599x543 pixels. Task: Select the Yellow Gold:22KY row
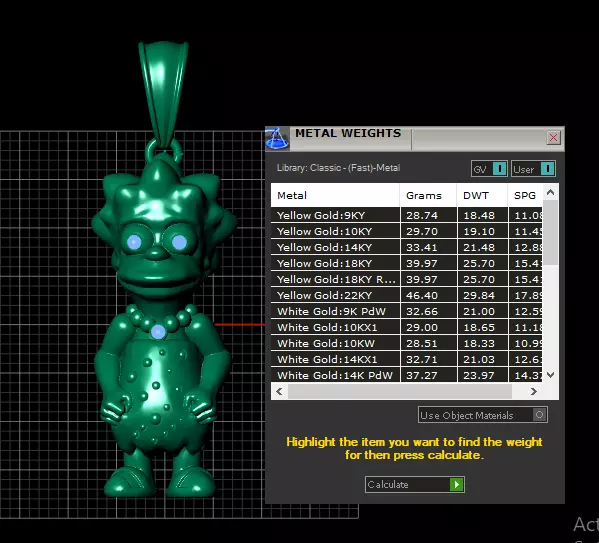point(406,295)
